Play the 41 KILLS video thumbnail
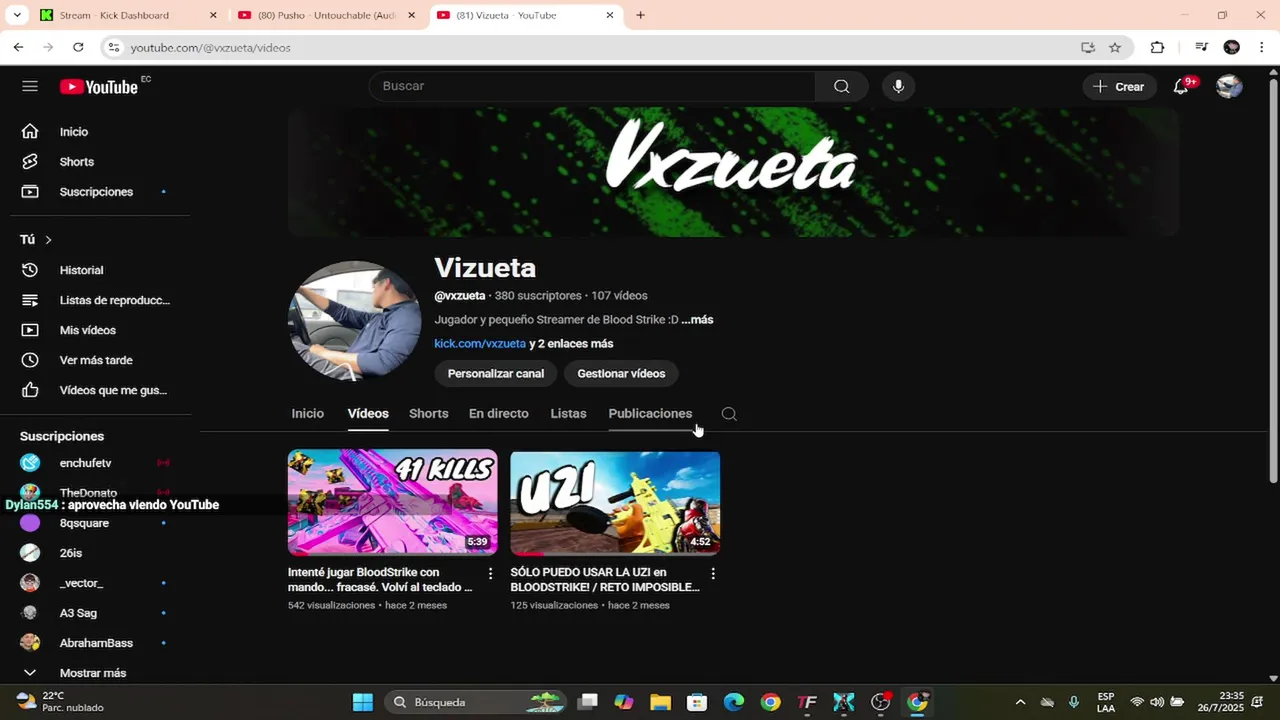Screen dimensions: 1280x720 (392, 503)
